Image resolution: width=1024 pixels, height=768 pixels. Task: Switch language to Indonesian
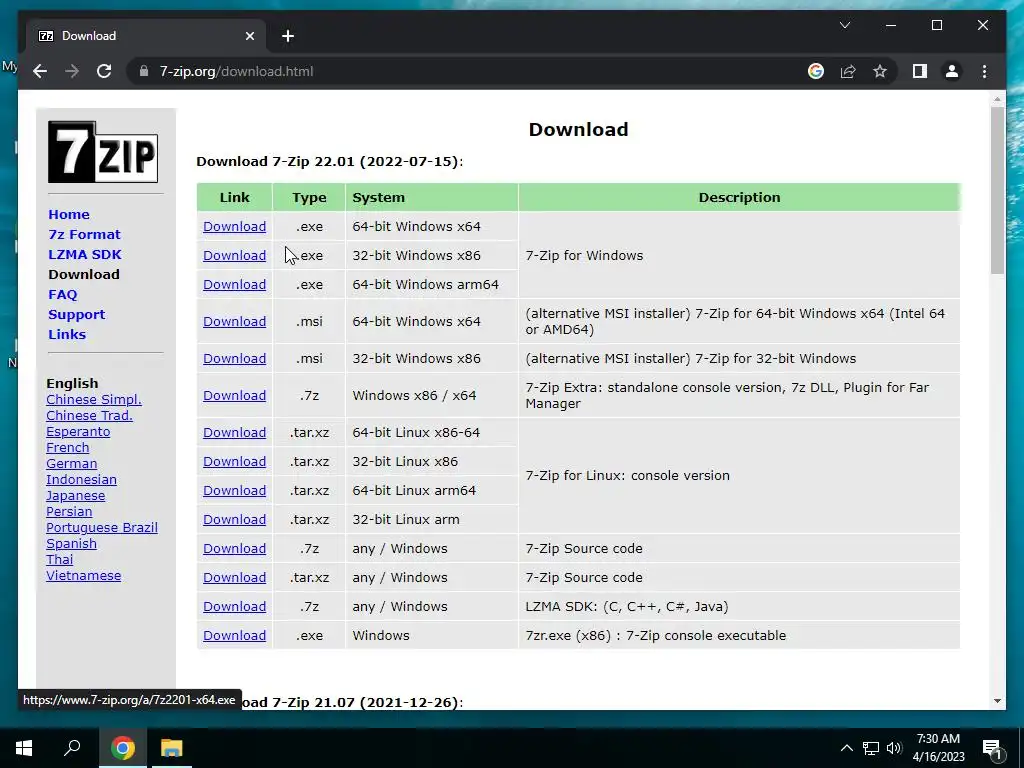(x=81, y=479)
